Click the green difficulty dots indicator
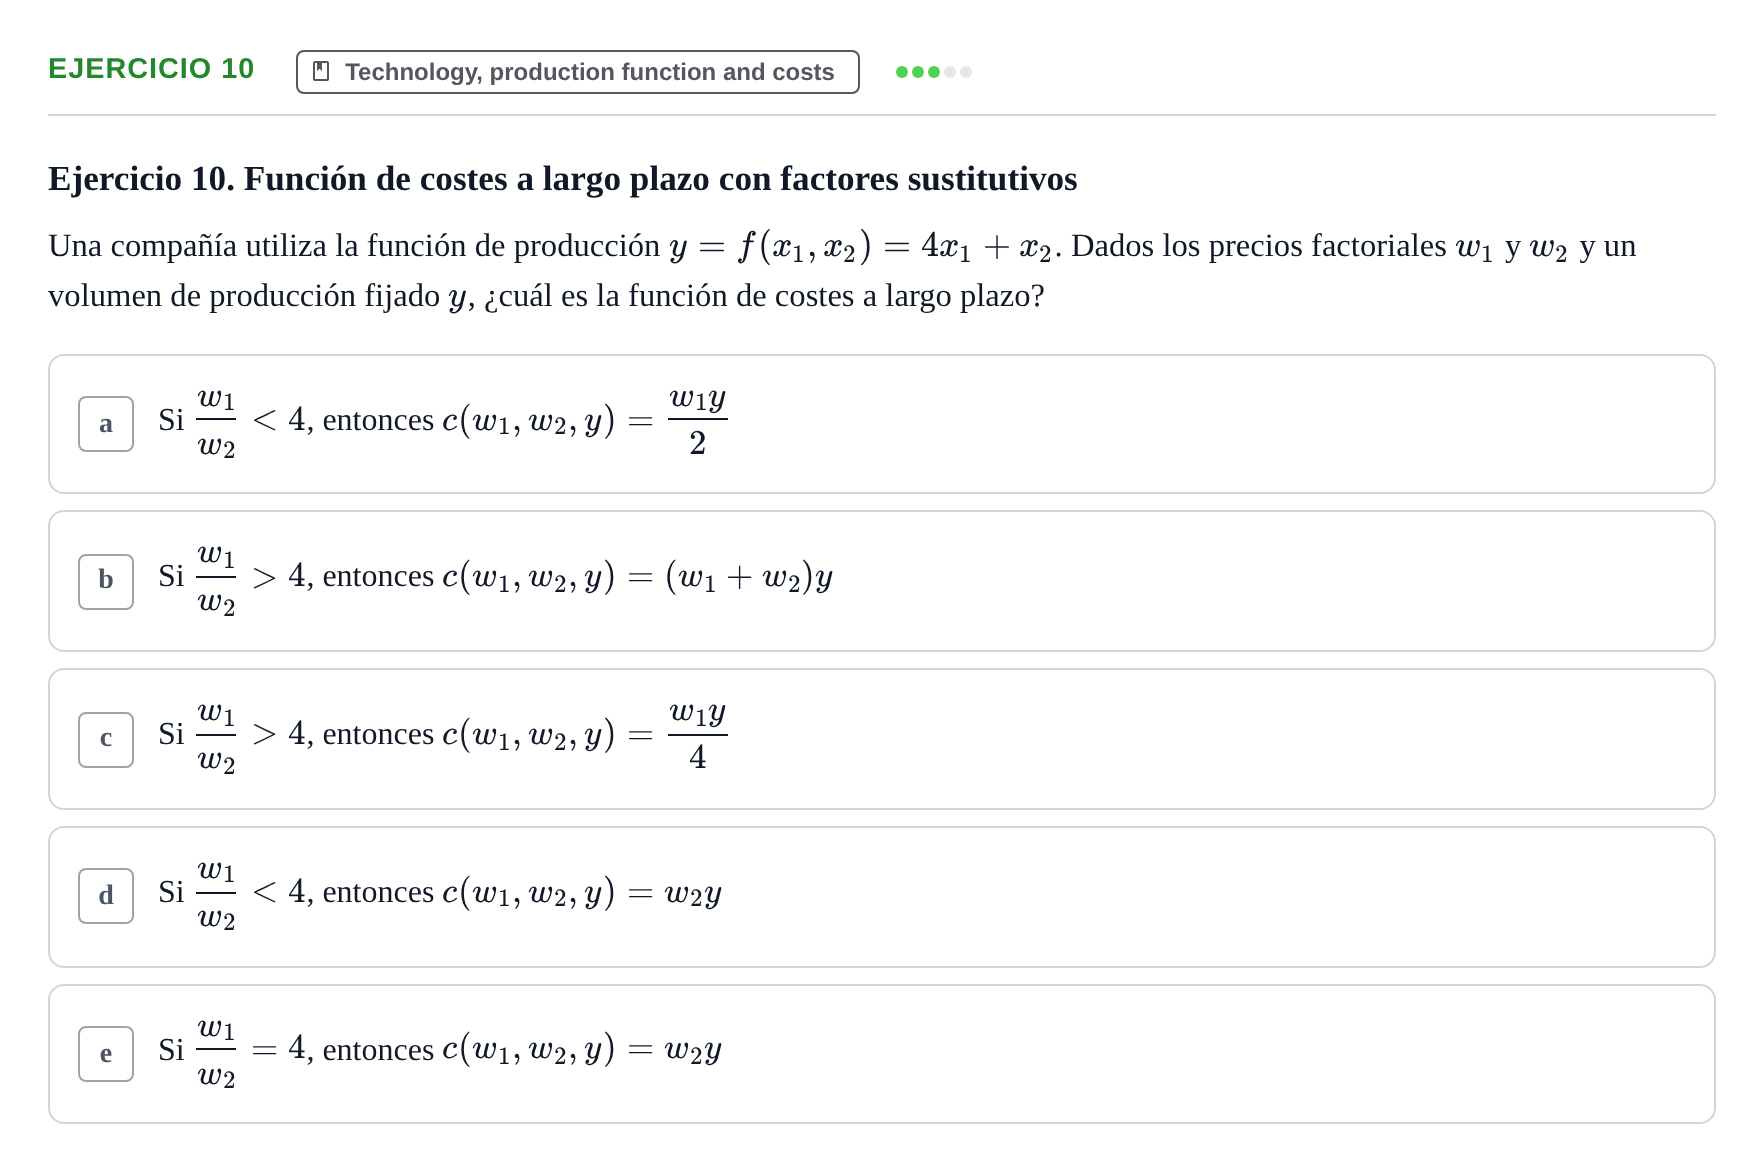The width and height of the screenshot is (1764, 1174). point(934,72)
